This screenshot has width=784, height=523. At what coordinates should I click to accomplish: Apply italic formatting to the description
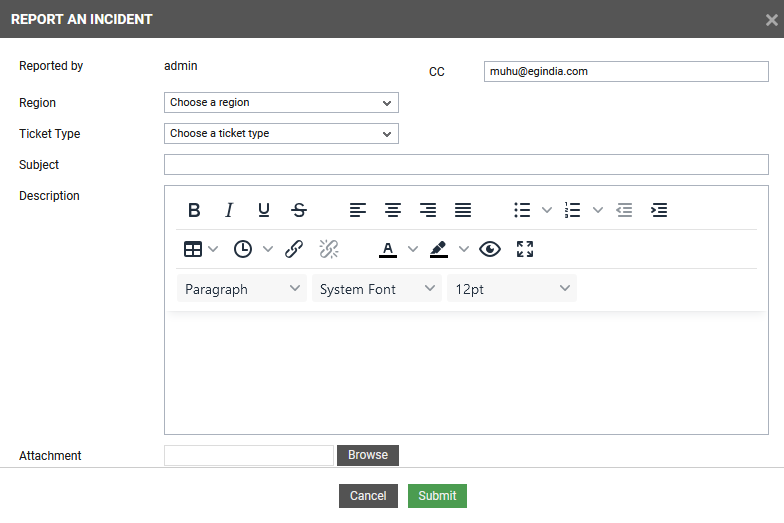[x=229, y=210]
